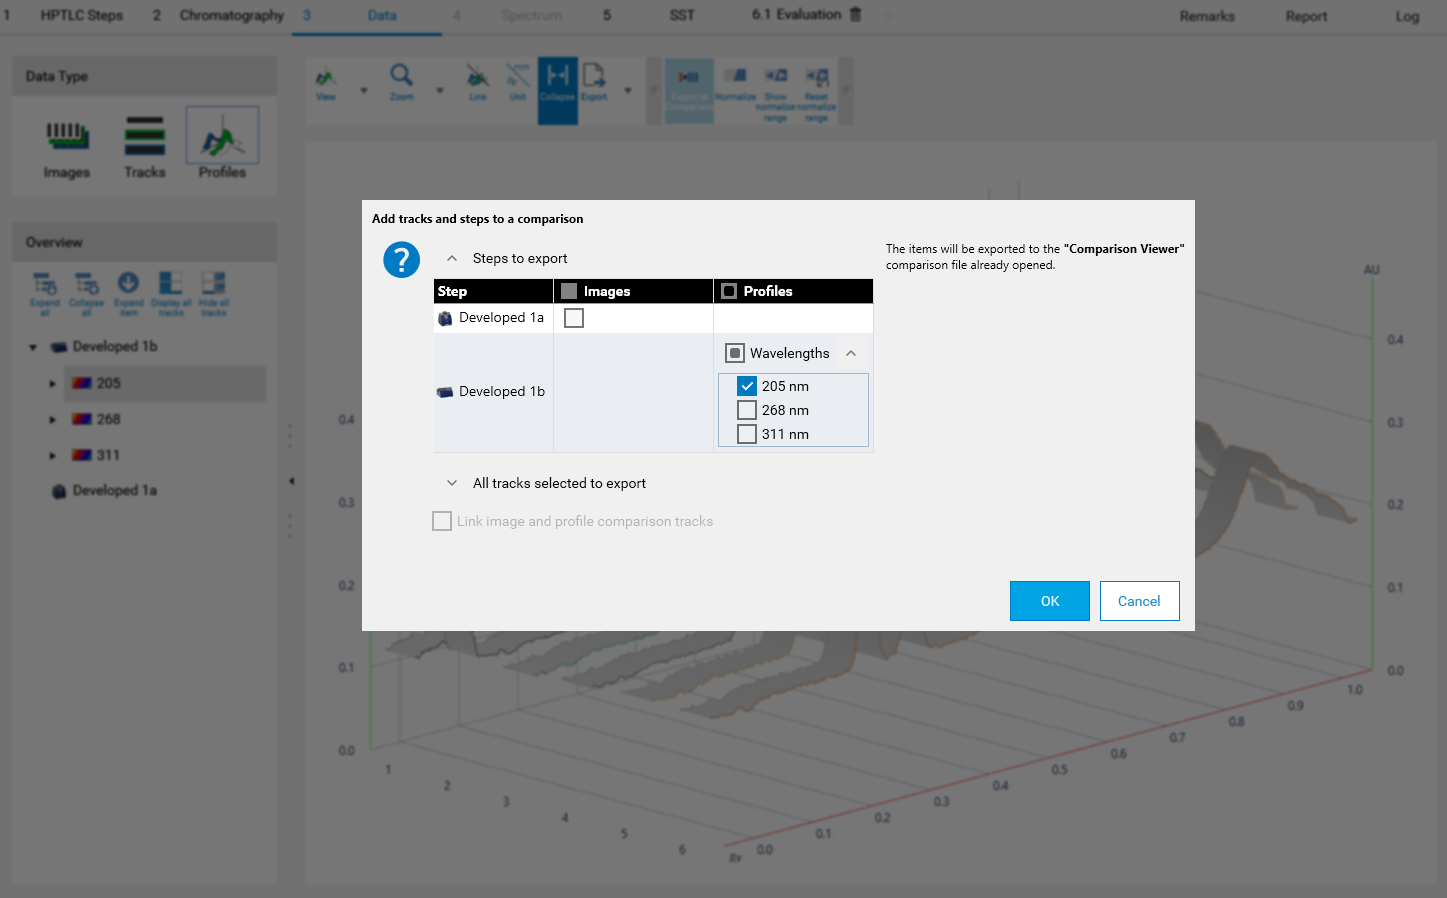Image resolution: width=1447 pixels, height=898 pixels.
Task: Confirm the dialog with OK
Action: pos(1049,601)
